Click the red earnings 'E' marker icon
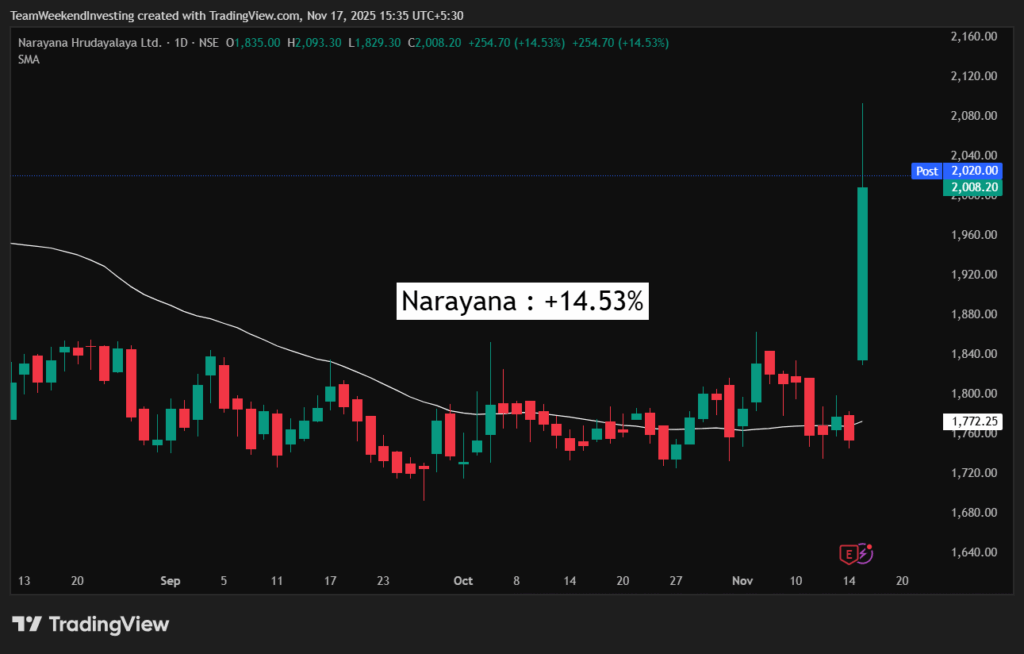This screenshot has width=1024, height=654. point(848,552)
